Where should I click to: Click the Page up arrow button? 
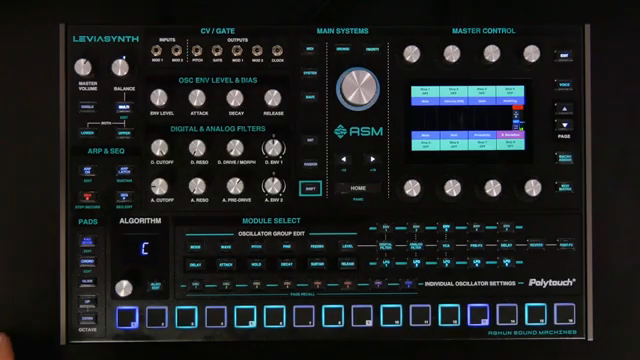click(x=564, y=109)
